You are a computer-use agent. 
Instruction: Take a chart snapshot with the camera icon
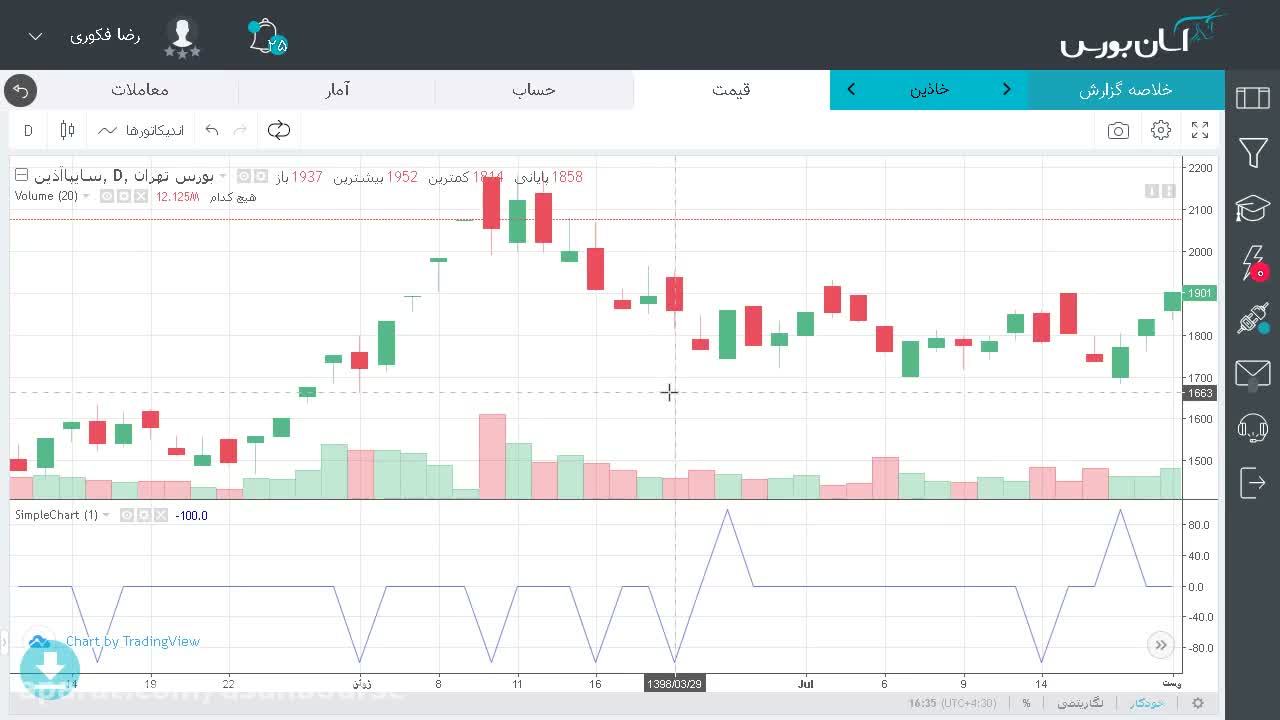coord(1118,130)
